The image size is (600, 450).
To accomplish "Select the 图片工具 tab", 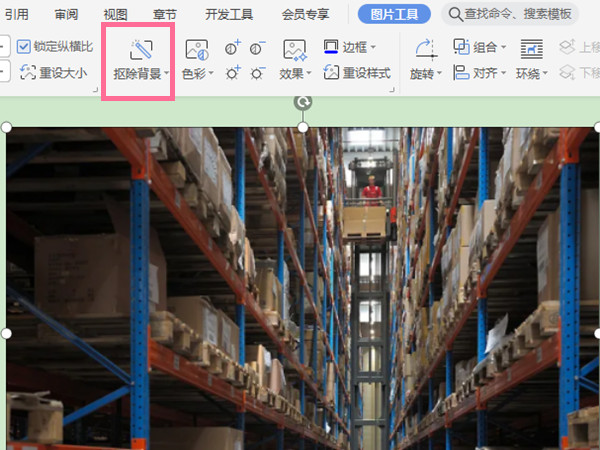I will pos(394,15).
